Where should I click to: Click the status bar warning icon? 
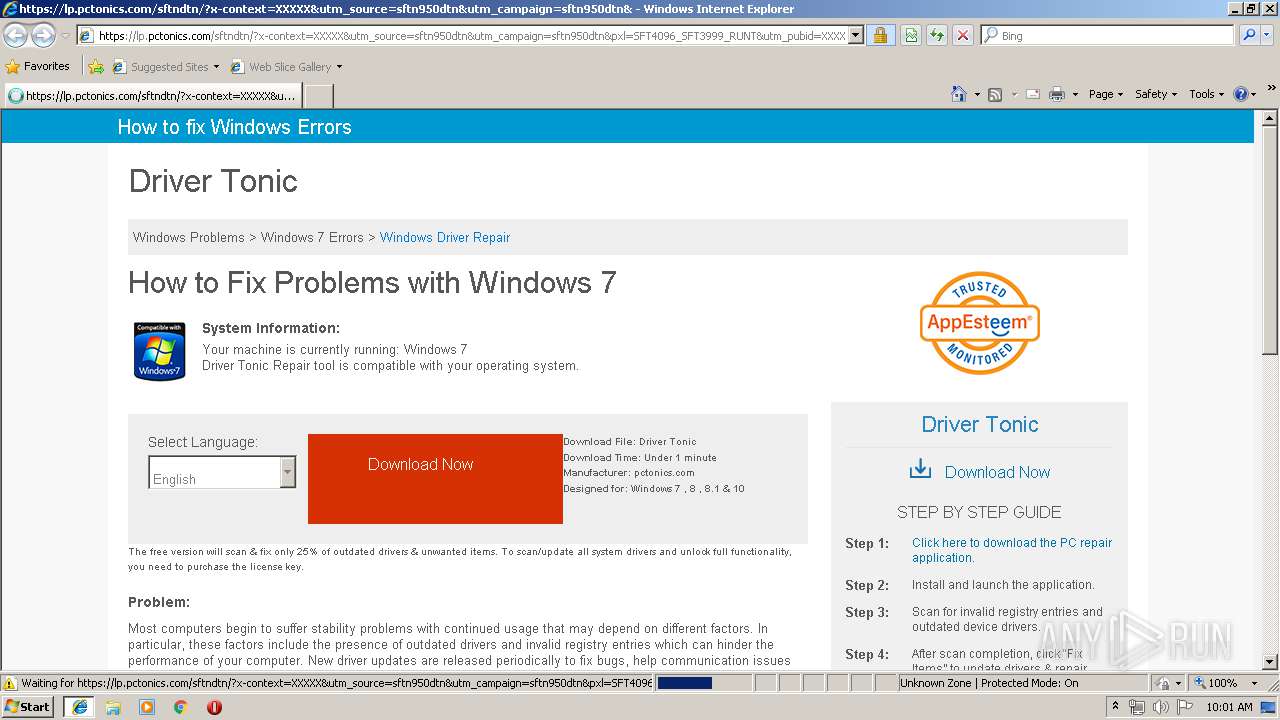(10, 683)
